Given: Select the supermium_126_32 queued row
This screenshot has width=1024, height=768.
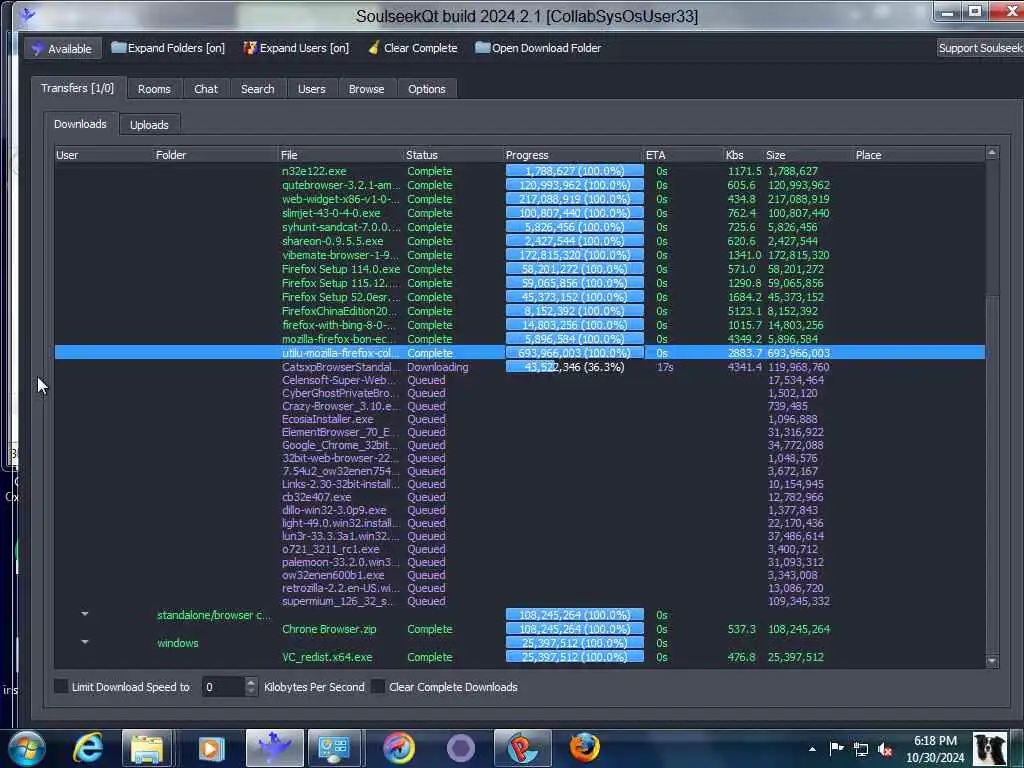Looking at the screenshot, I should coord(520,601).
